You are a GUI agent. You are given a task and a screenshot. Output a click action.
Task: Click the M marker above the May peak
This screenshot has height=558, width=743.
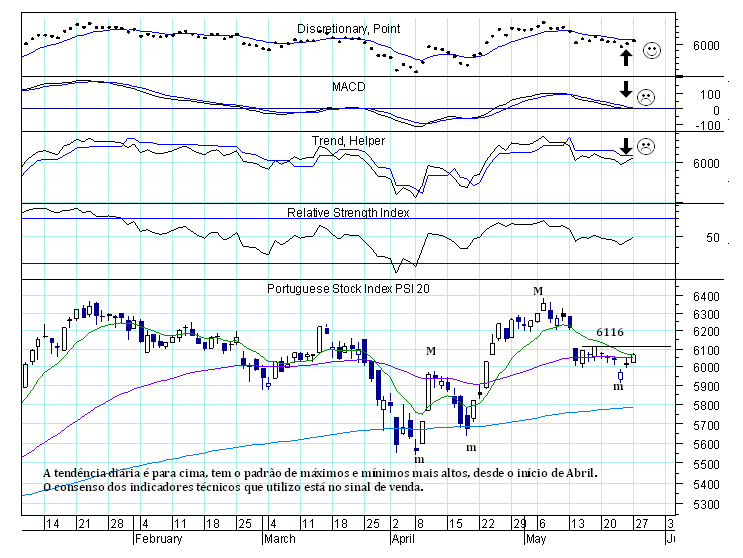538,291
